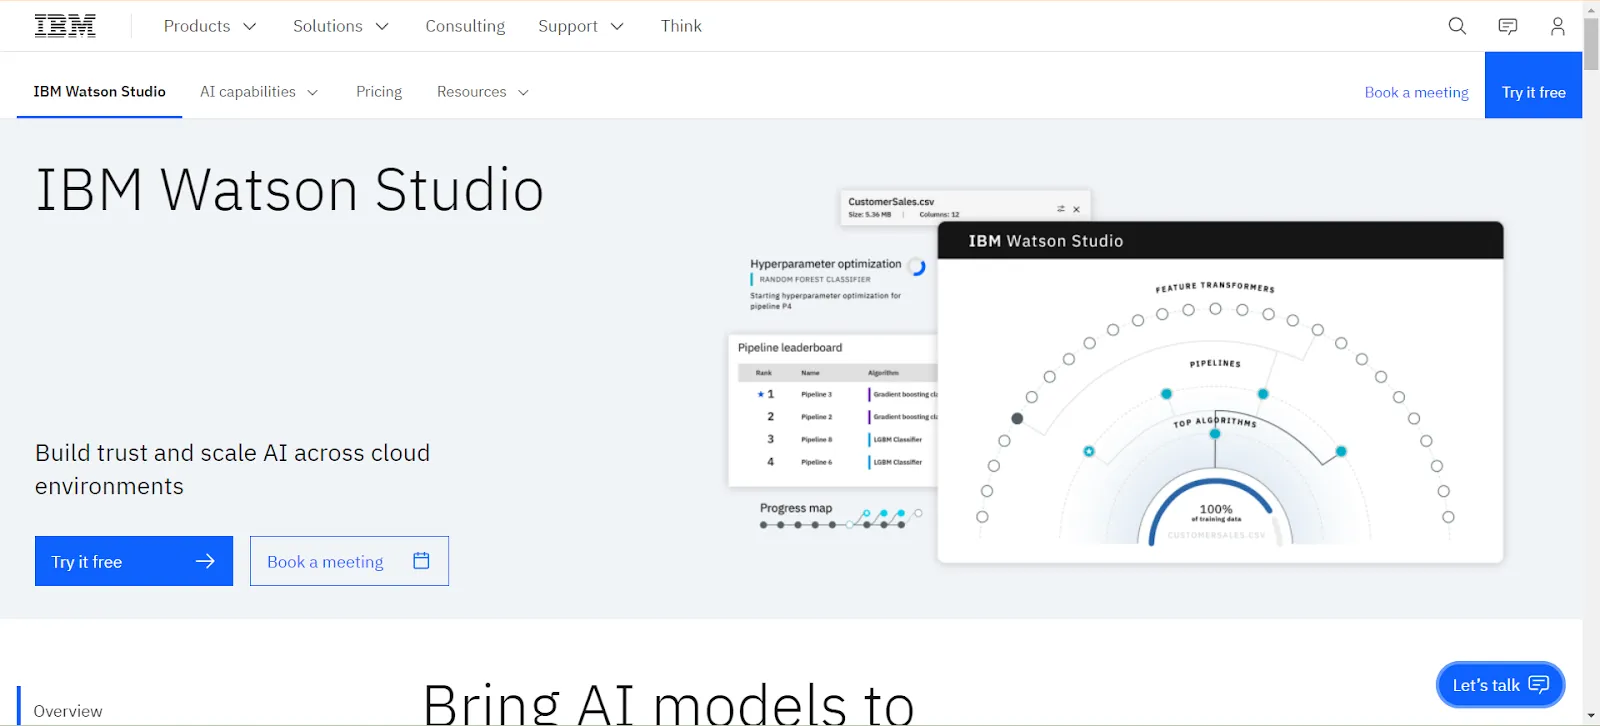Click the hero Try it free button

point(134,561)
